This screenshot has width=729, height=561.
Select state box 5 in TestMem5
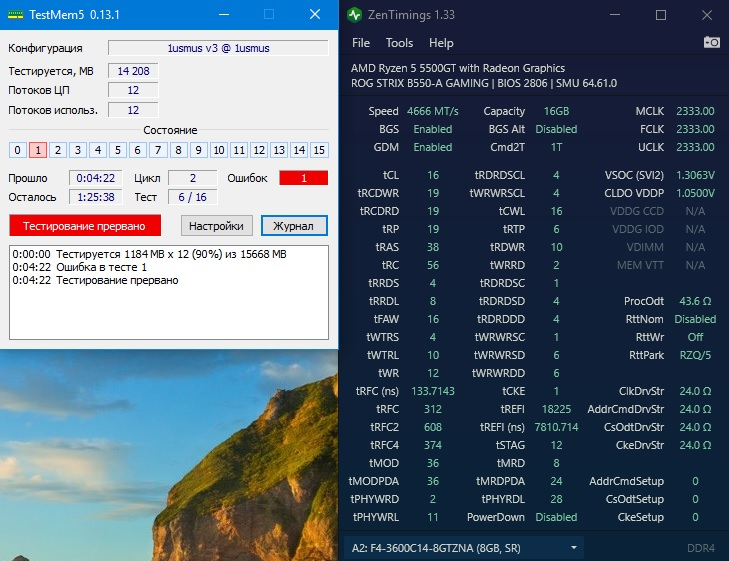click(118, 150)
